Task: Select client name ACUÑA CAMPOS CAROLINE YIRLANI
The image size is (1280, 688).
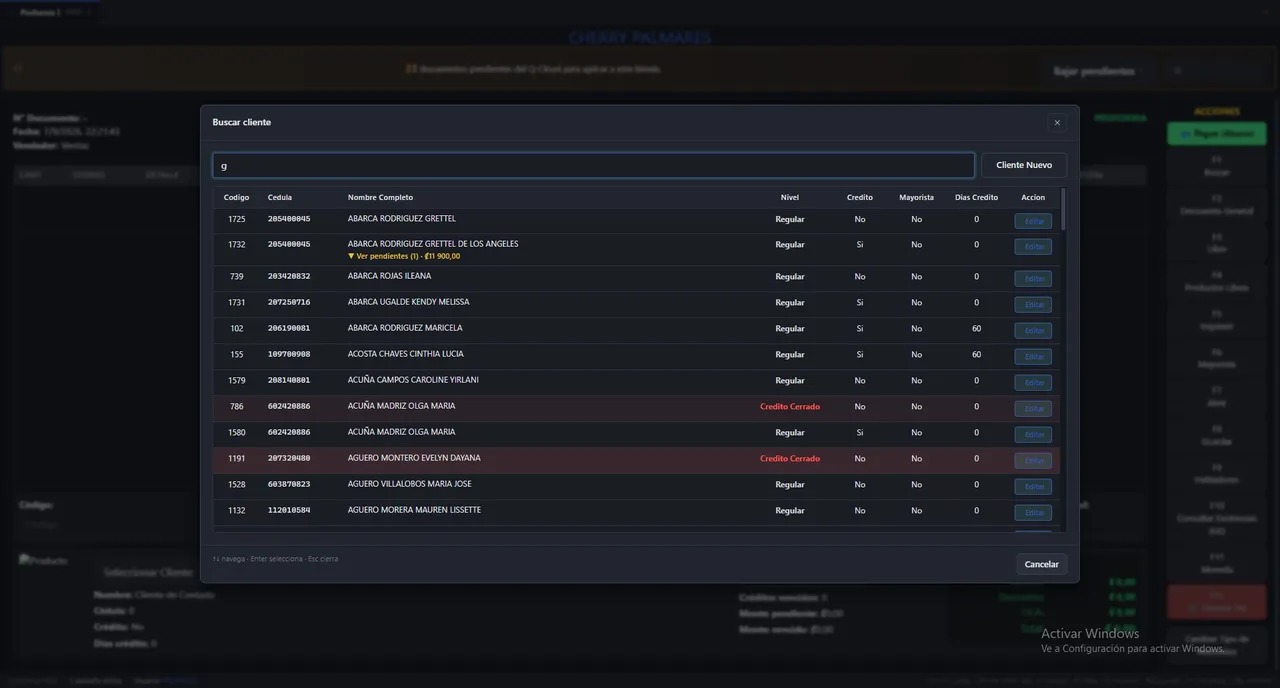Action: click(413, 380)
